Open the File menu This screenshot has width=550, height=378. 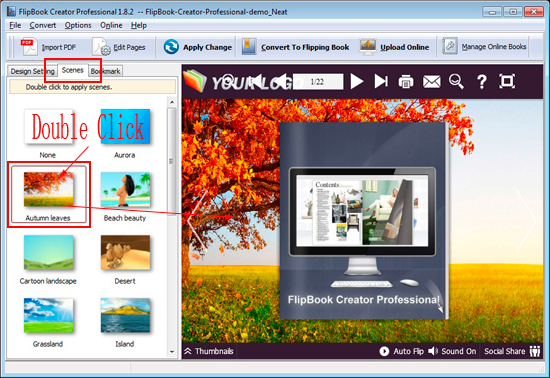(x=15, y=25)
